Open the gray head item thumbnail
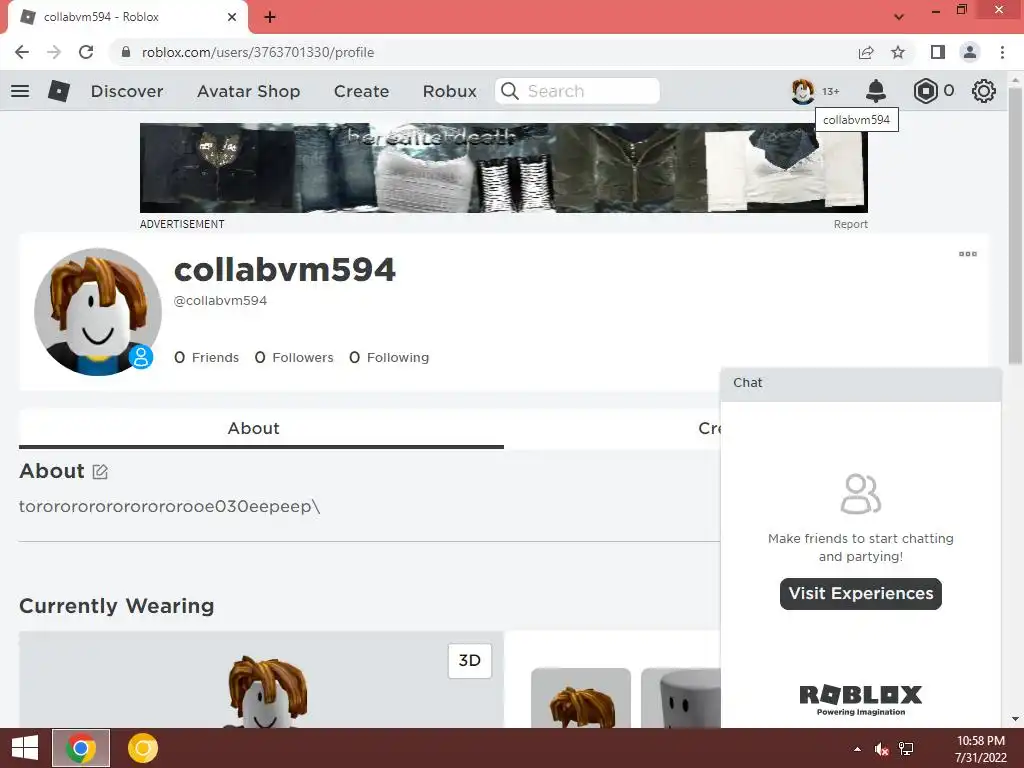1024x768 pixels. click(x=680, y=697)
